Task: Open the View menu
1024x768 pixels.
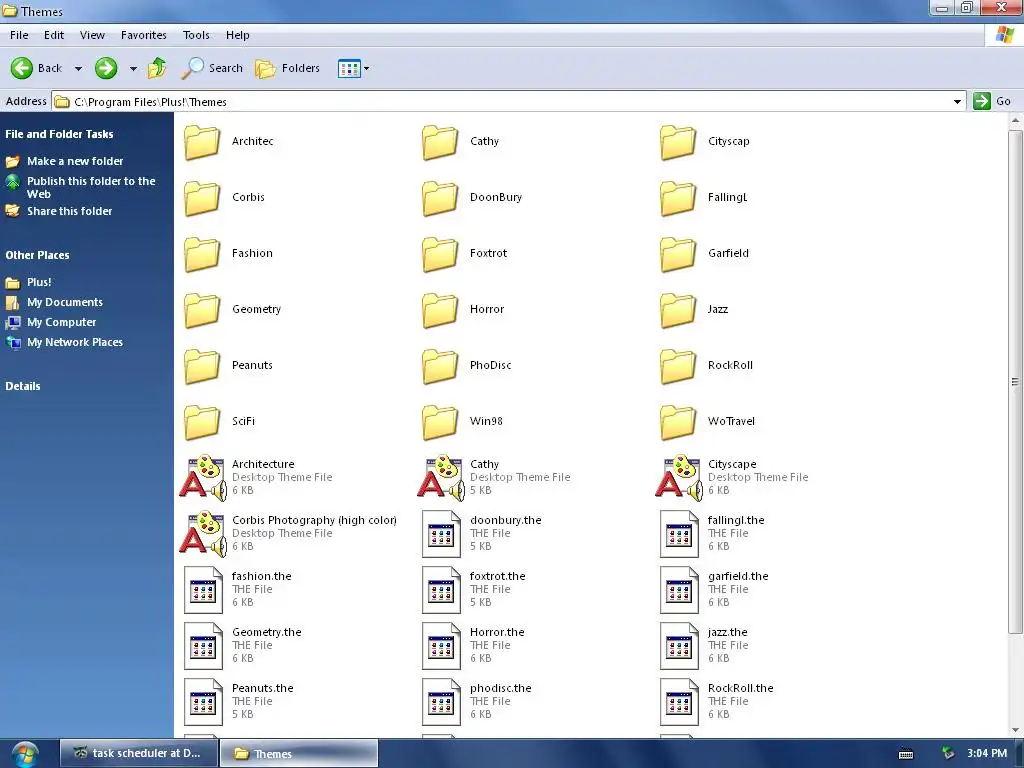Action: coord(92,35)
